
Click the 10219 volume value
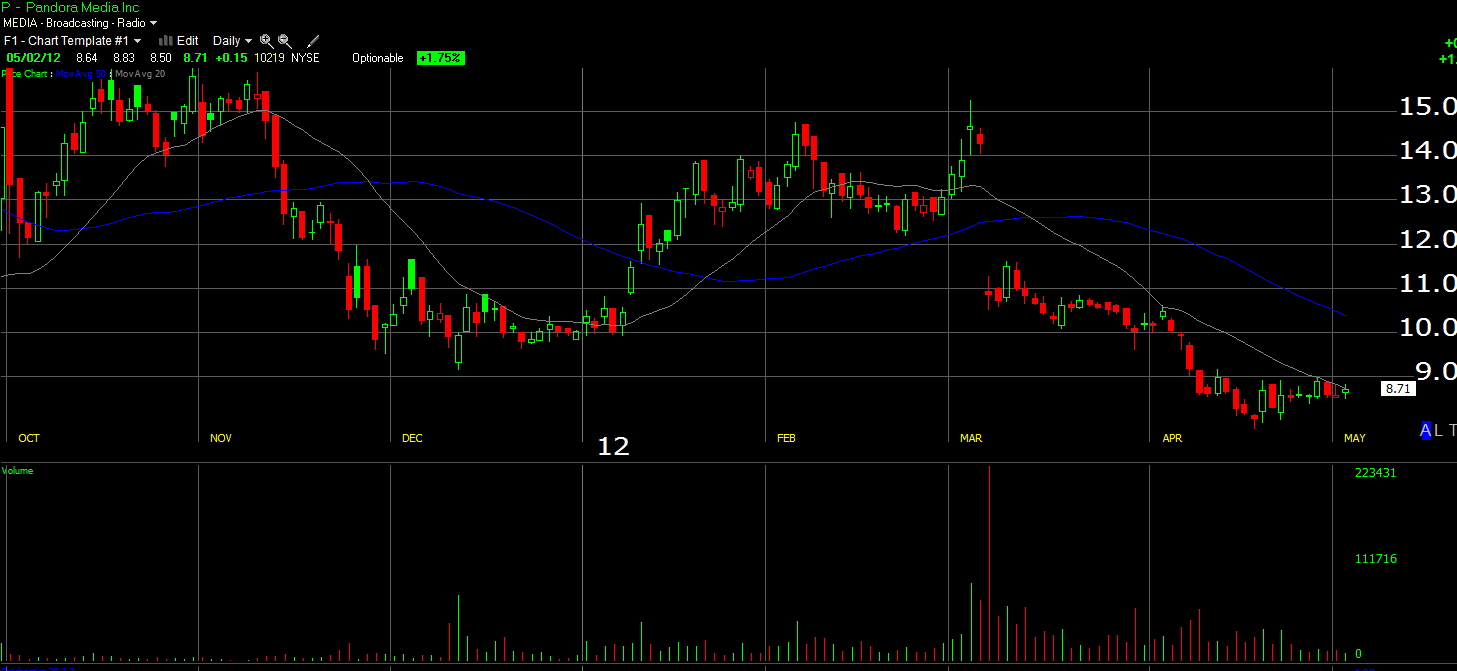click(269, 58)
